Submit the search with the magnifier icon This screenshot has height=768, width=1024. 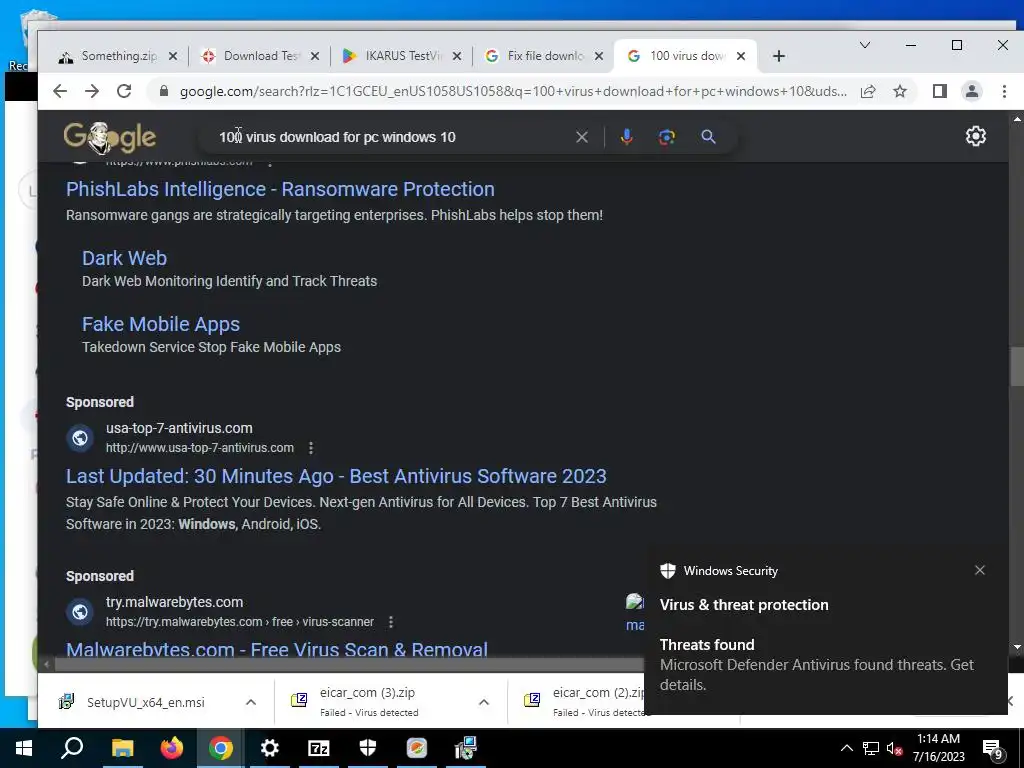point(709,137)
